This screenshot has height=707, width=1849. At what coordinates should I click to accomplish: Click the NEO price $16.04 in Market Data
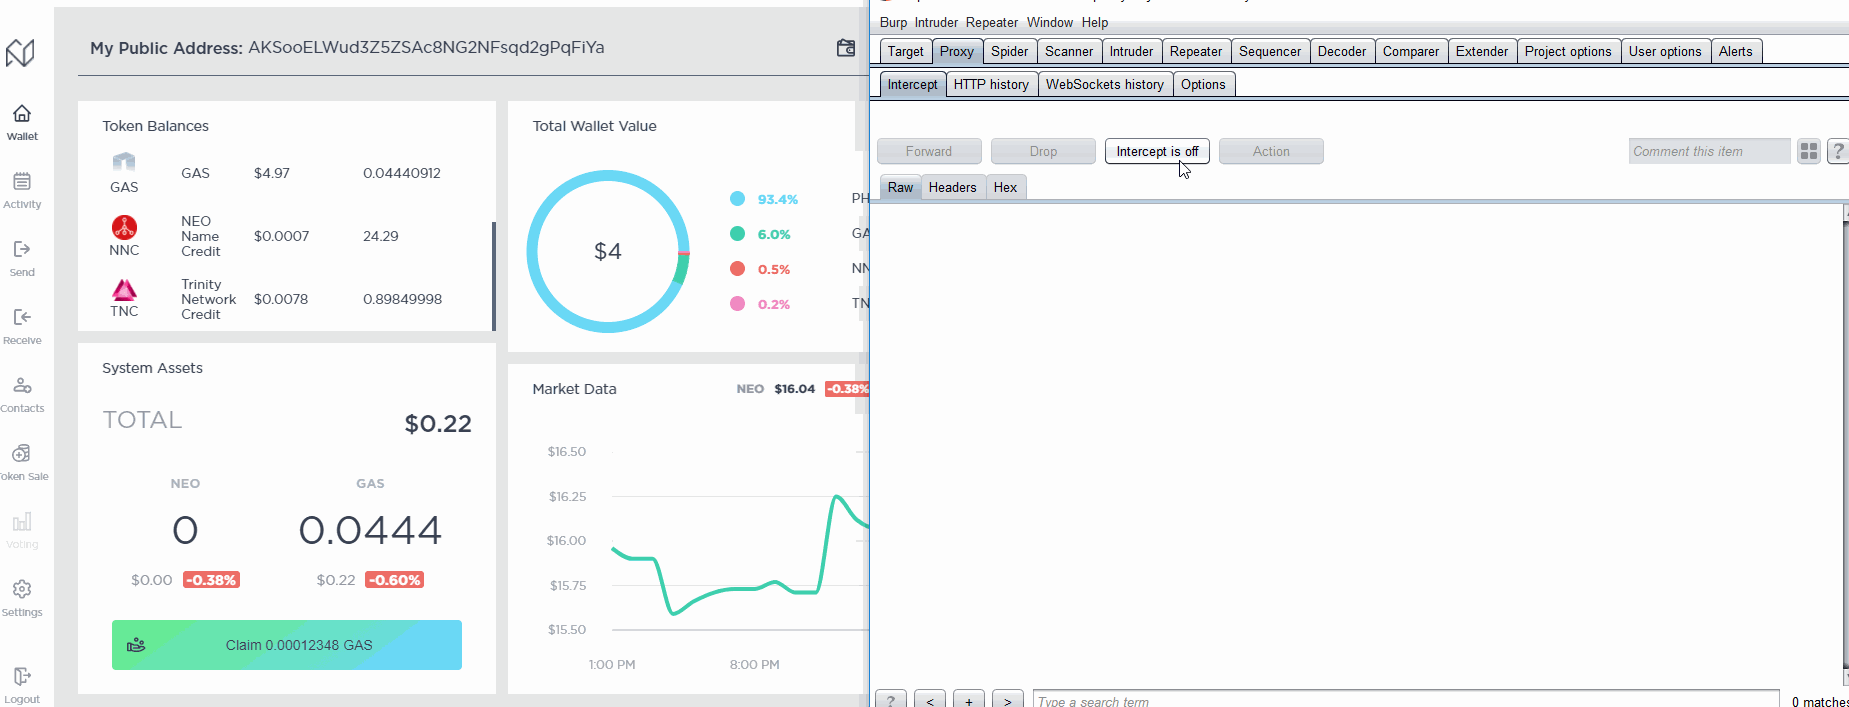point(794,389)
